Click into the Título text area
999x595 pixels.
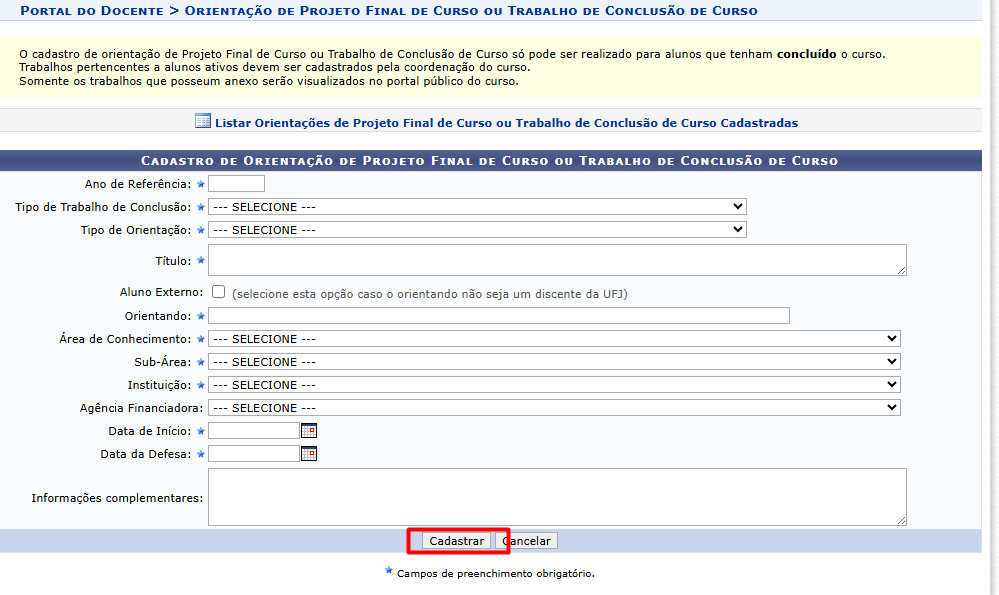557,260
